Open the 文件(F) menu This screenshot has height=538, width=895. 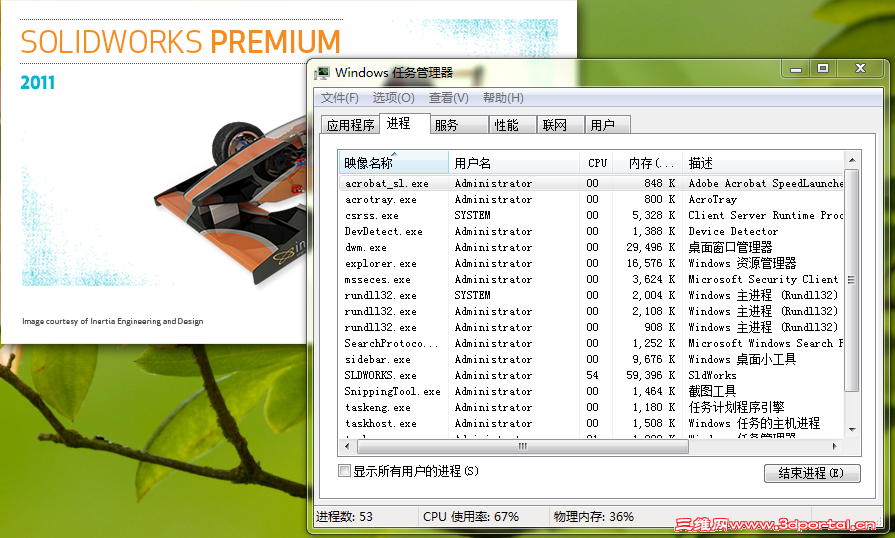[x=340, y=98]
